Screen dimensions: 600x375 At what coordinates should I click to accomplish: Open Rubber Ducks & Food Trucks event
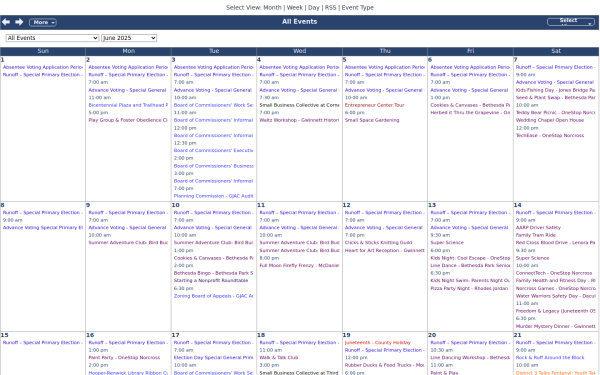coord(384,365)
